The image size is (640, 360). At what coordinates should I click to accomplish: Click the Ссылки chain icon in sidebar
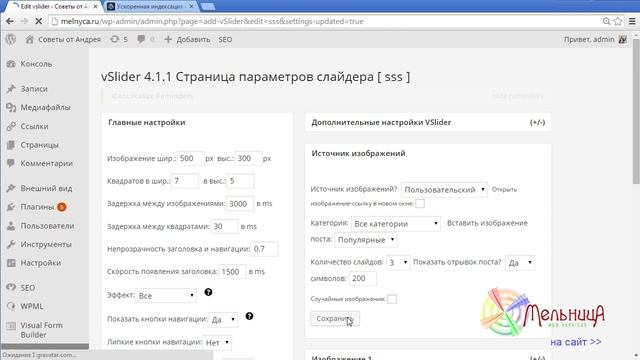[x=11, y=126]
